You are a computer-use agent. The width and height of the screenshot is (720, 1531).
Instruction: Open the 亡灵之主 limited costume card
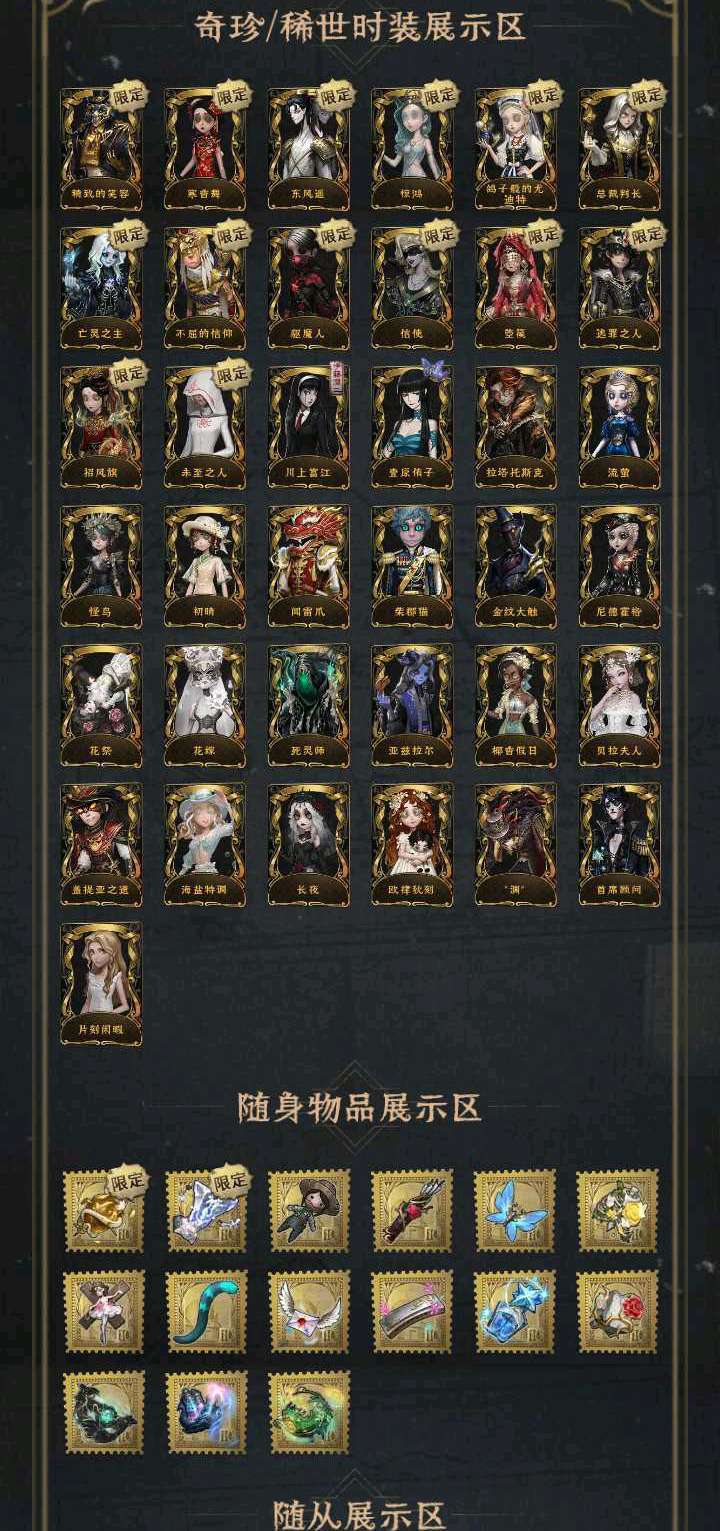click(101, 288)
